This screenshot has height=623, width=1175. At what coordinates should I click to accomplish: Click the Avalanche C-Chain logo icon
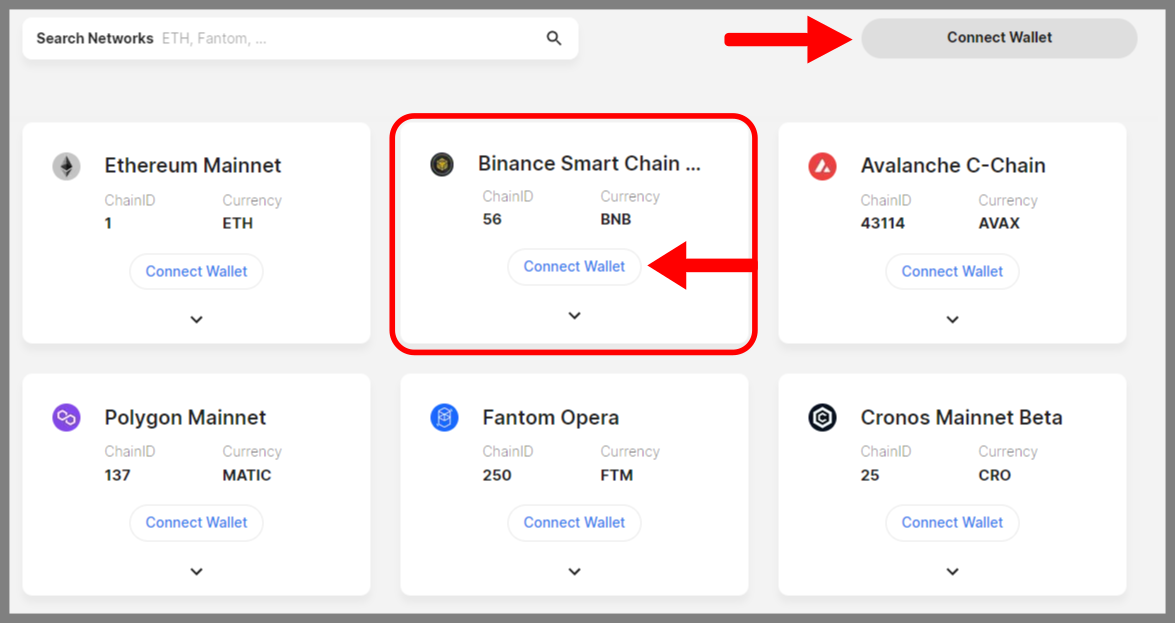(x=822, y=166)
